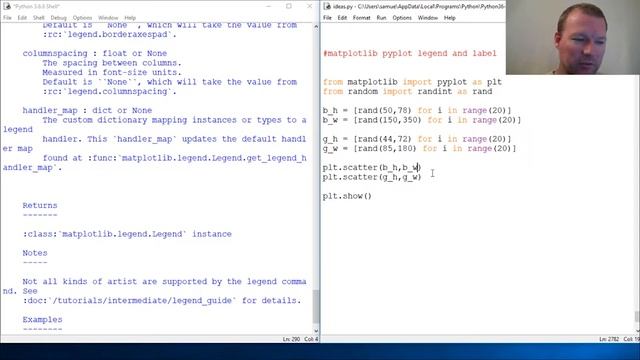Click the 'Returns' heading in Shell output
The image size is (640, 360).
(x=40, y=206)
